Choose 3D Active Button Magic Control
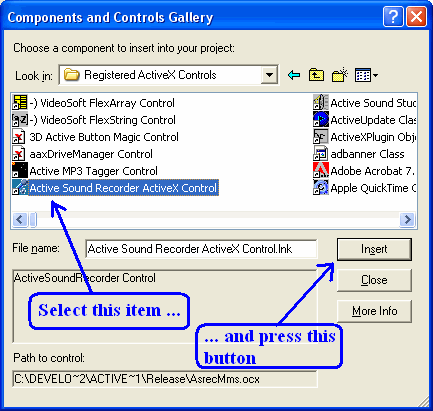The width and height of the screenshot is (433, 411). (95, 137)
